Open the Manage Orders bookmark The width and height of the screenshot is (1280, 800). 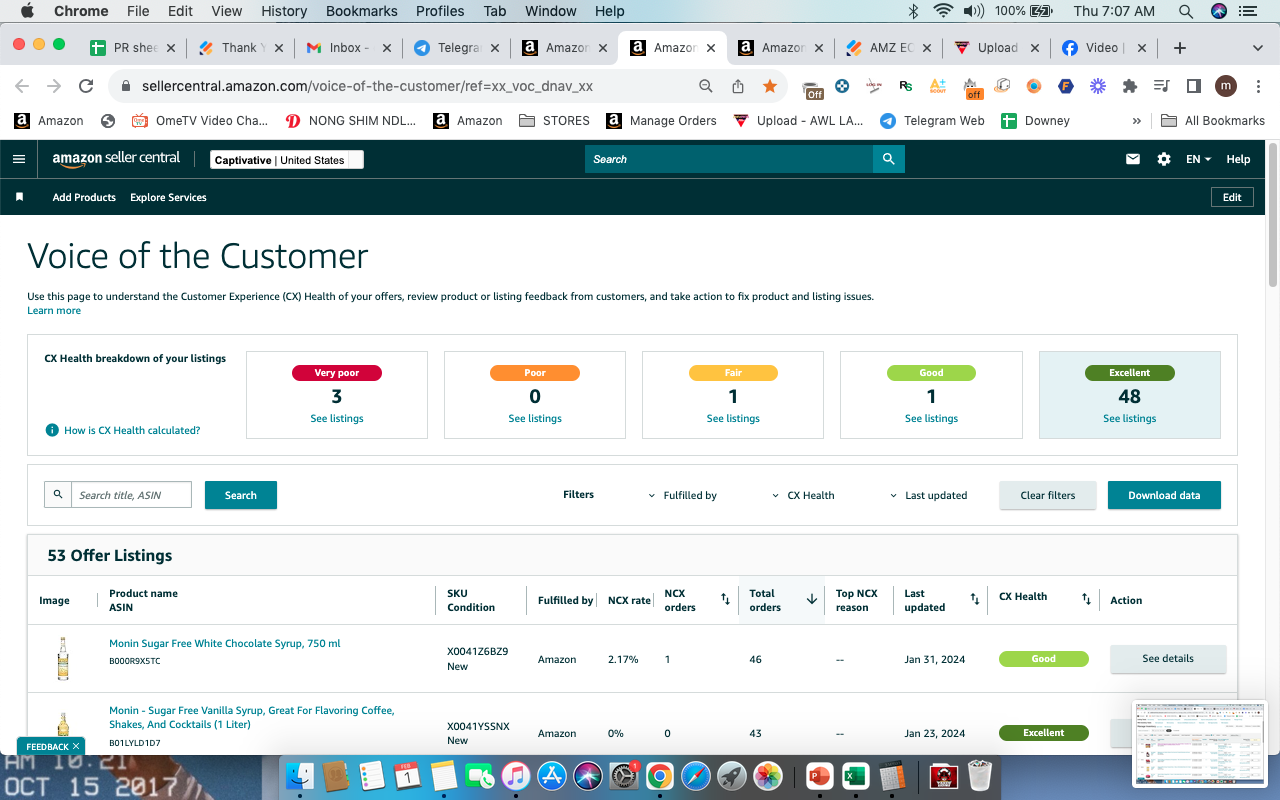tap(661, 120)
